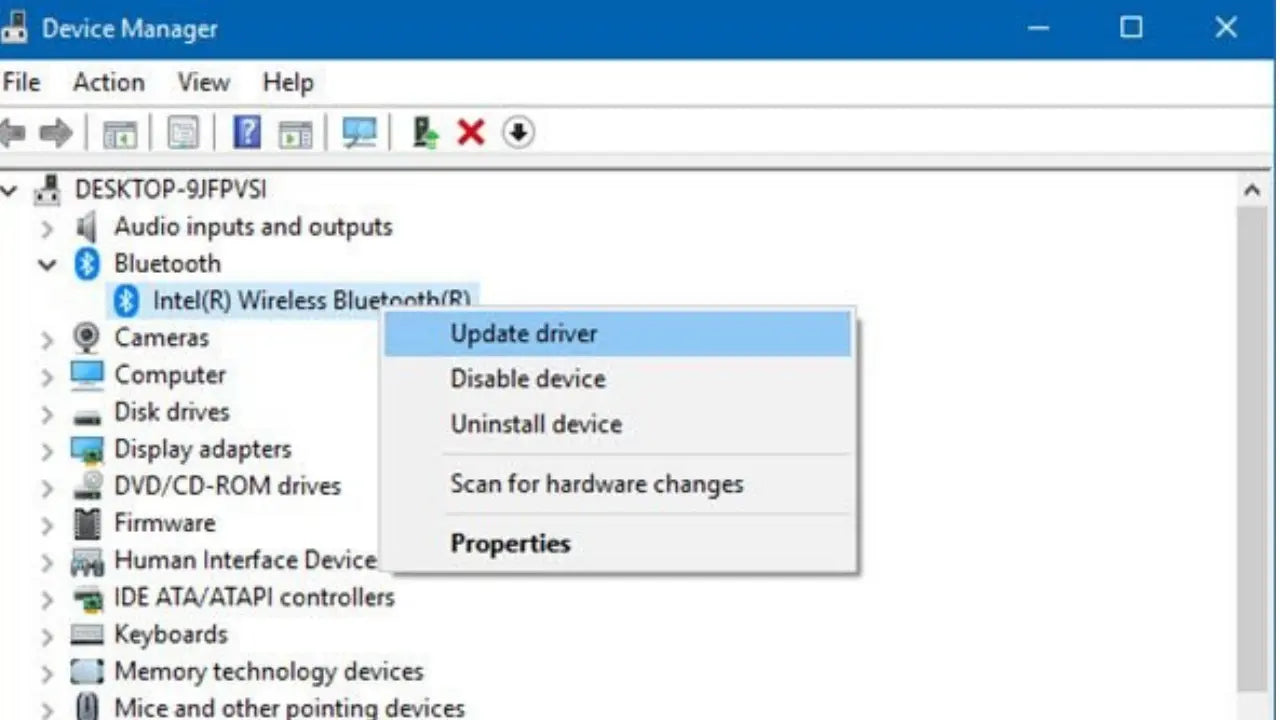Expand the Keyboards category
Viewport: 1280px width, 720px height.
click(46, 636)
